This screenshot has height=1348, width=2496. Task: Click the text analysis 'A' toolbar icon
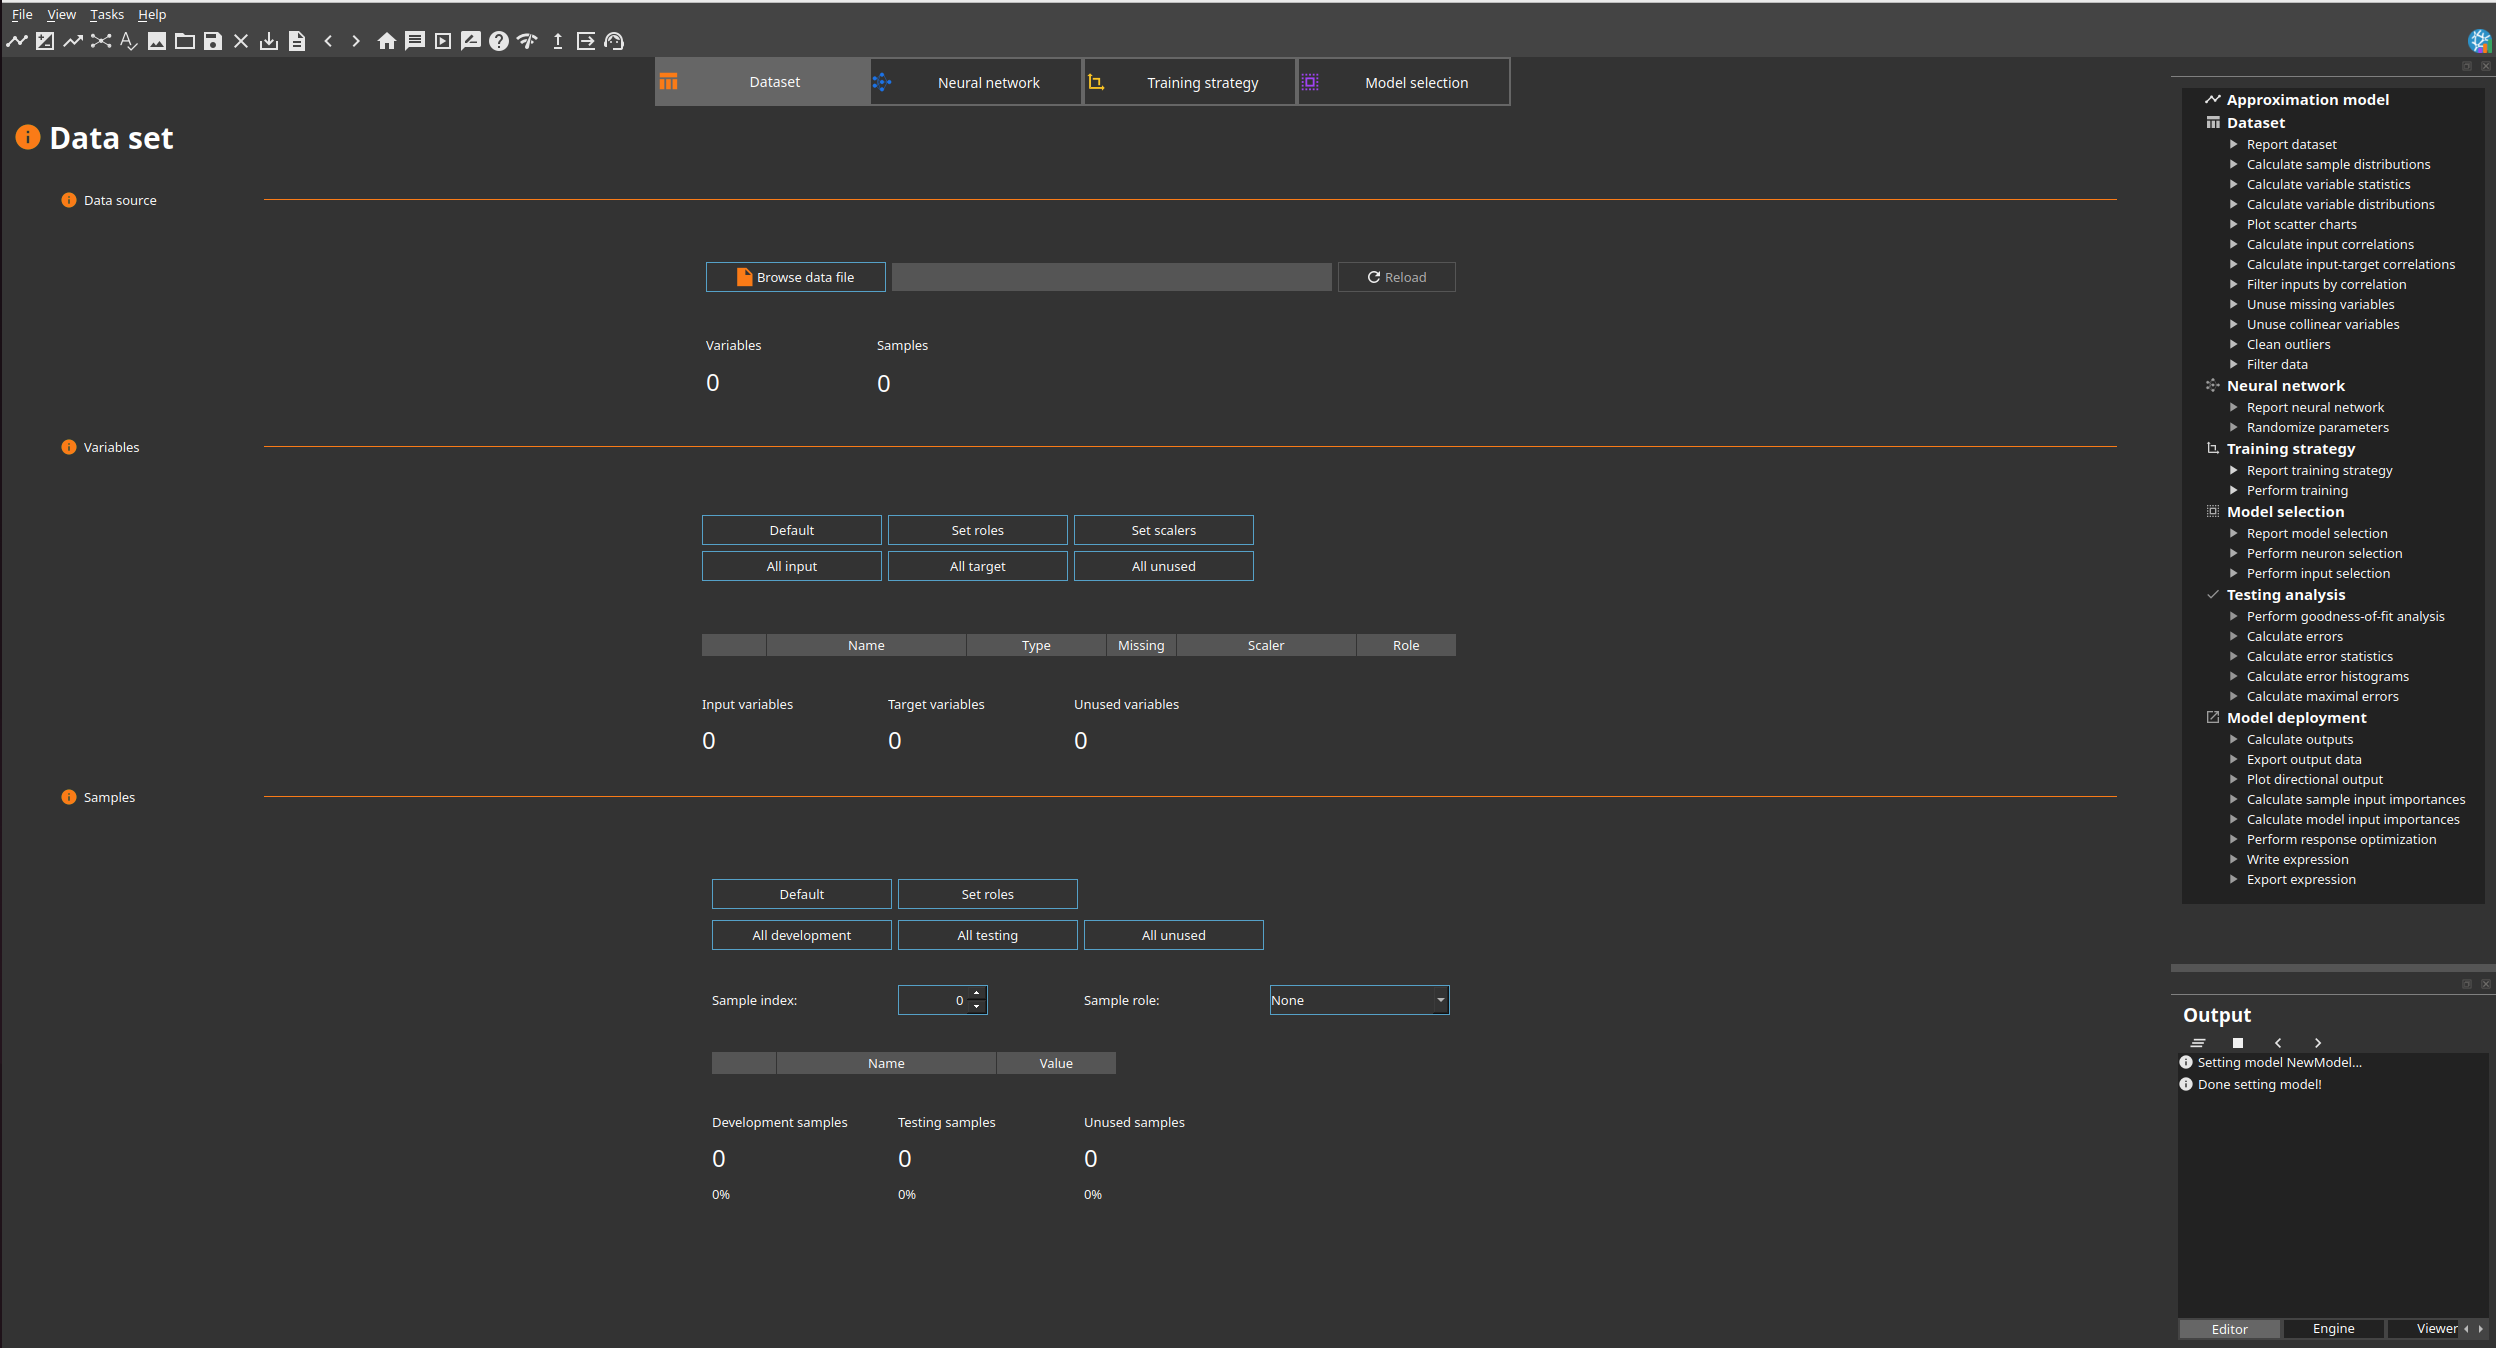click(128, 41)
